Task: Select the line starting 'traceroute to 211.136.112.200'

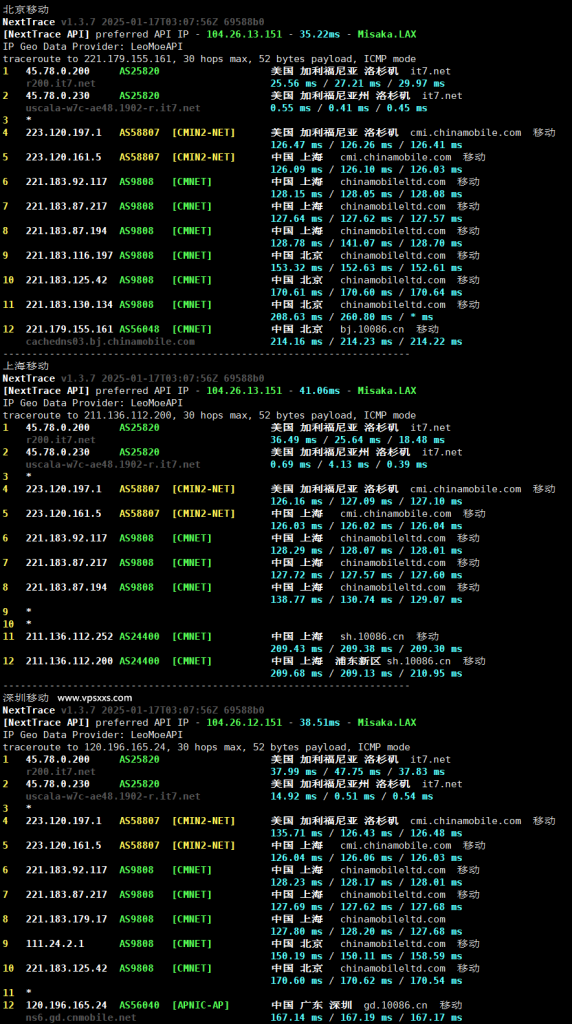Action: tap(209, 415)
